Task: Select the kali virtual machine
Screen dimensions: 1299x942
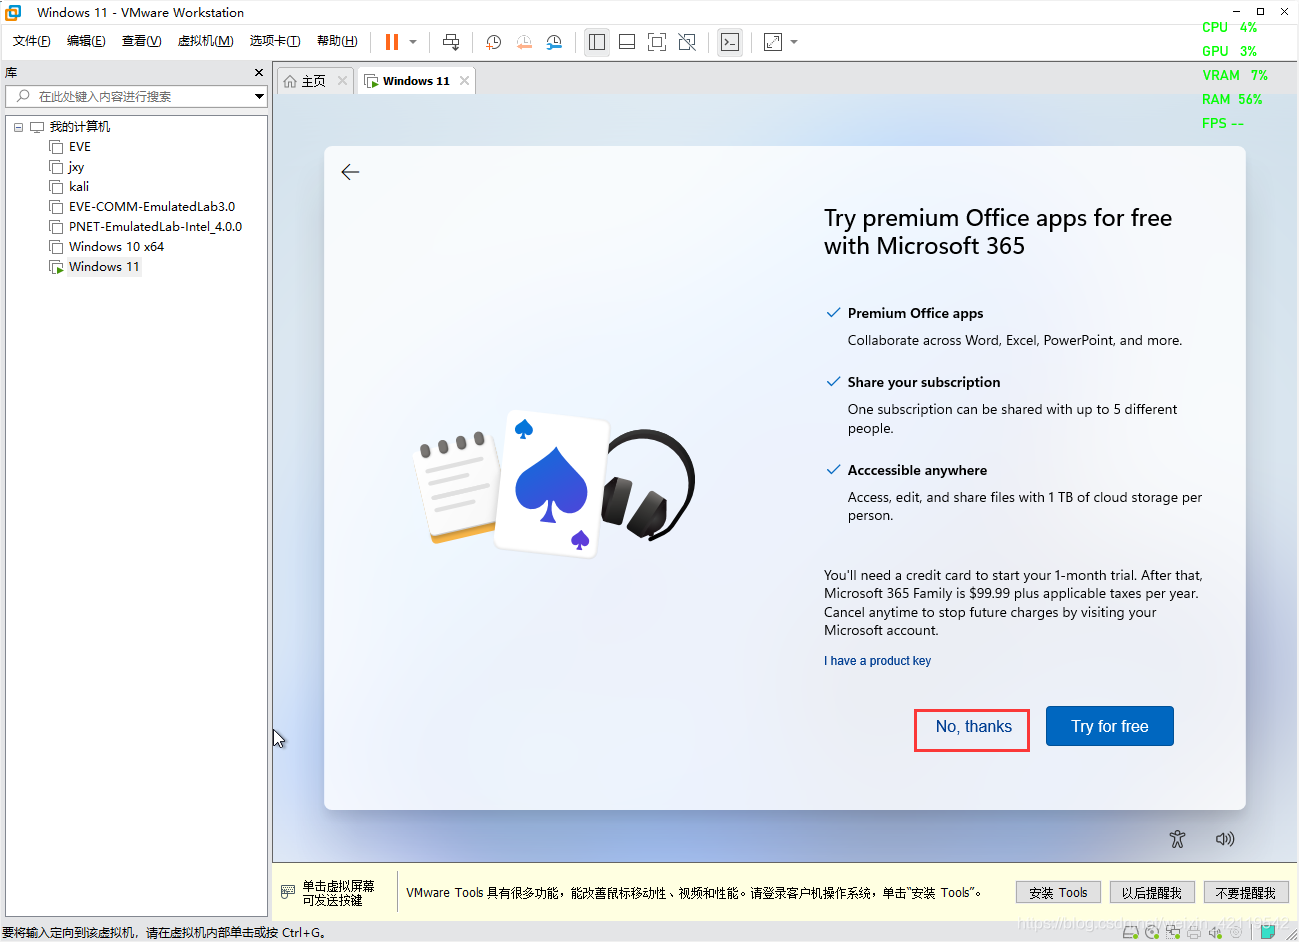Action: click(x=79, y=187)
